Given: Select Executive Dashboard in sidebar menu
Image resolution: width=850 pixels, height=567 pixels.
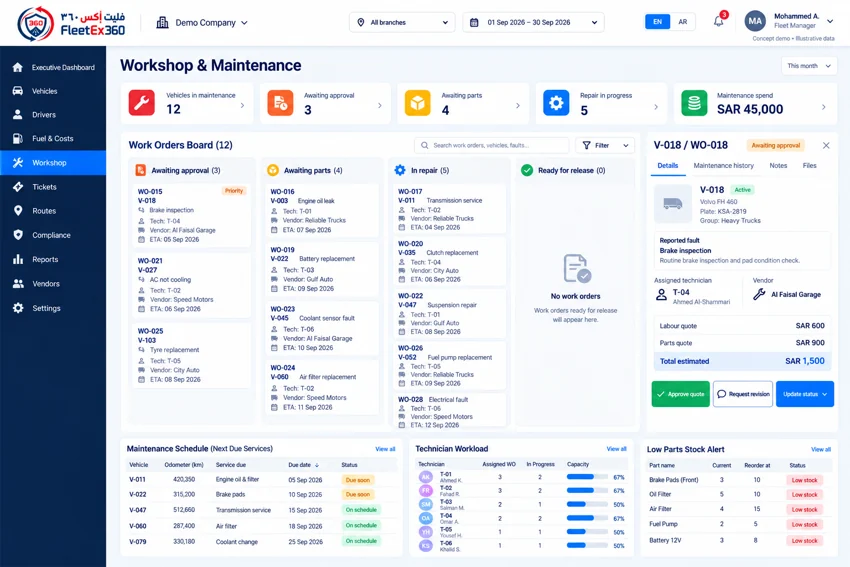Looking at the screenshot, I should (53, 67).
